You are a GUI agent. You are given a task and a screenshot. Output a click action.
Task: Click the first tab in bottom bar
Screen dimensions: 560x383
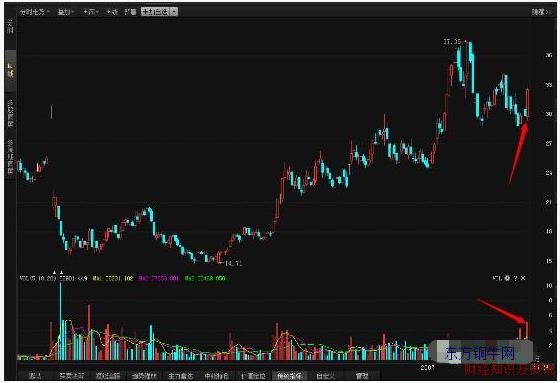click(35, 375)
